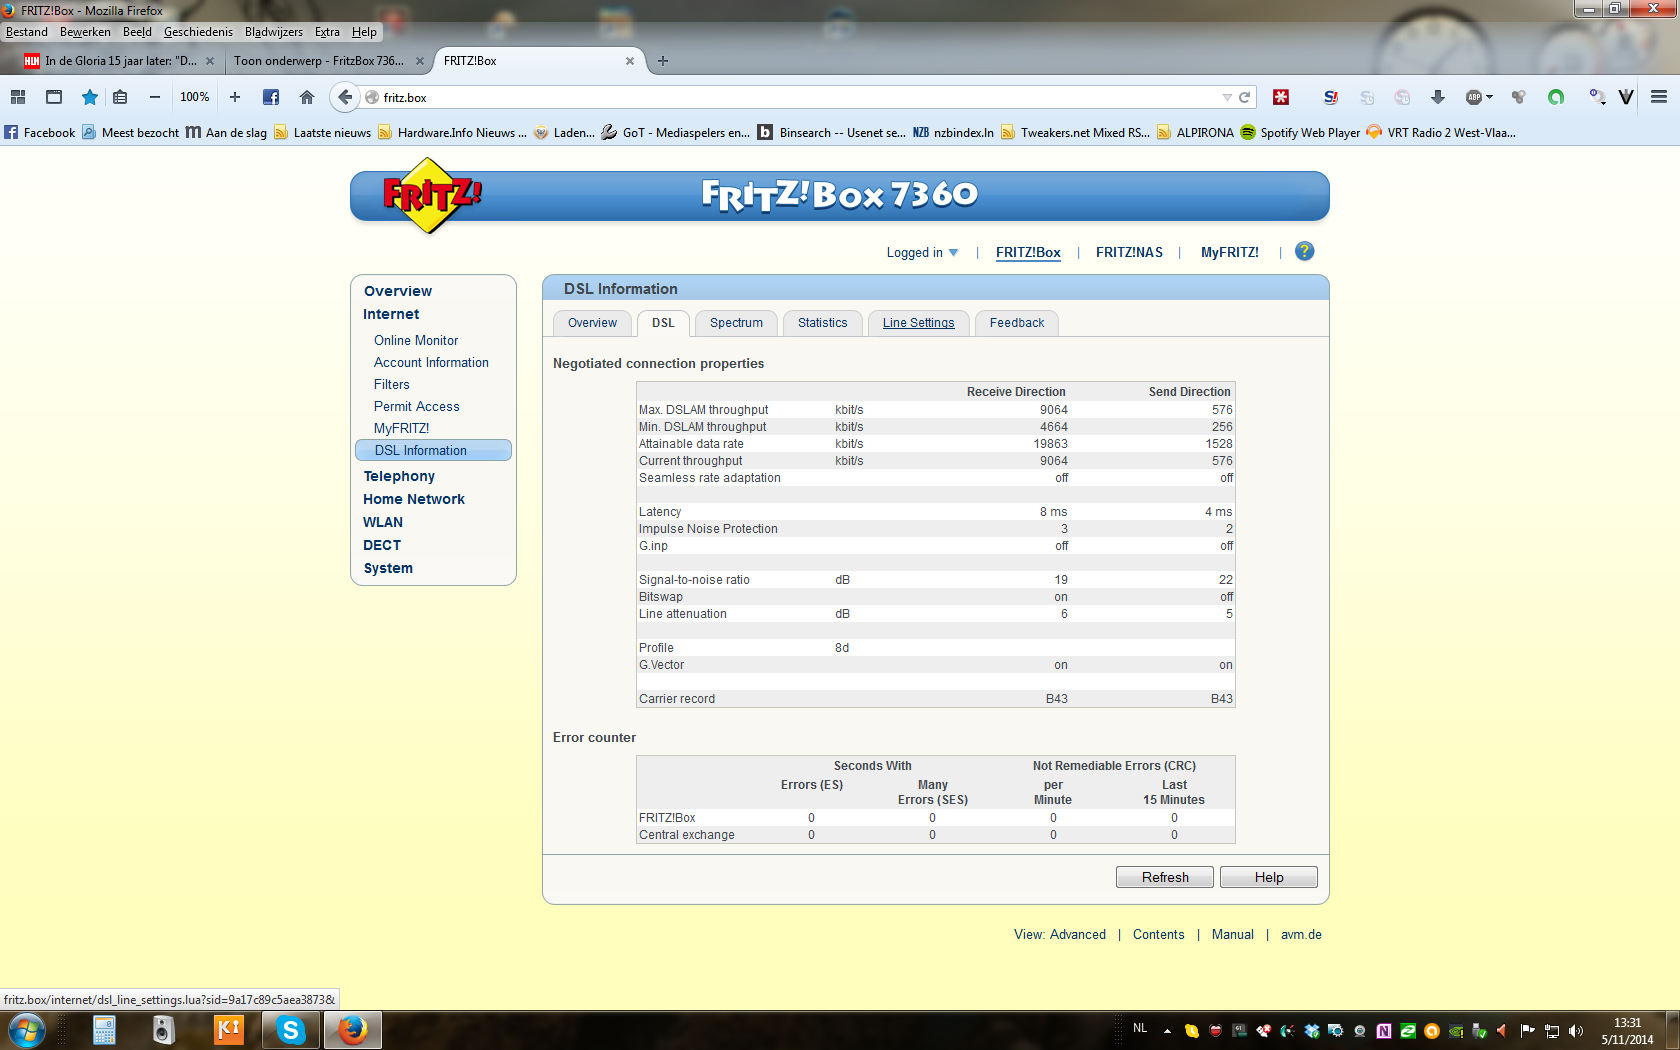Expand the Logged in dropdown
1680x1050 pixels.
[x=922, y=253]
